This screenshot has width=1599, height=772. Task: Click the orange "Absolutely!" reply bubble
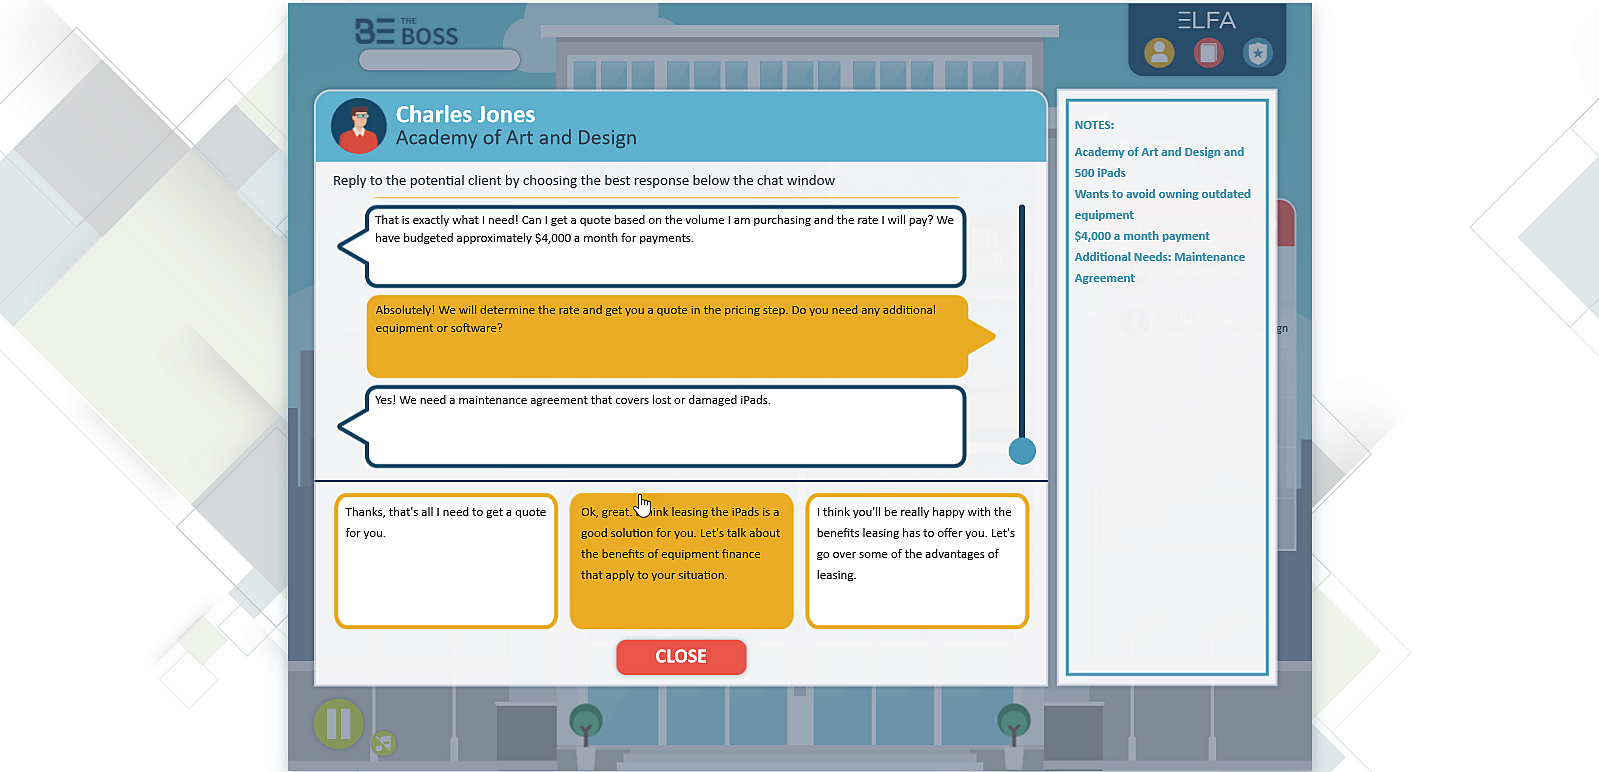point(667,336)
